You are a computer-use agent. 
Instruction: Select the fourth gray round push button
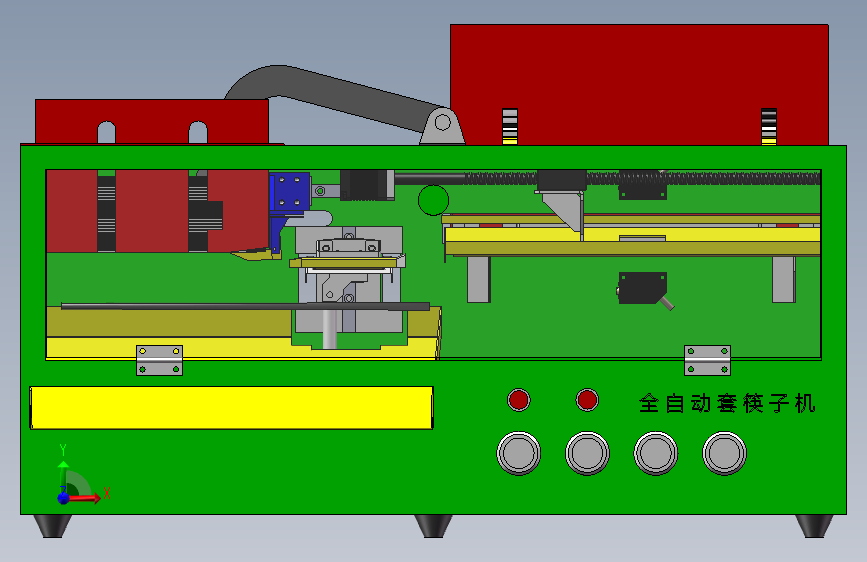pos(724,453)
